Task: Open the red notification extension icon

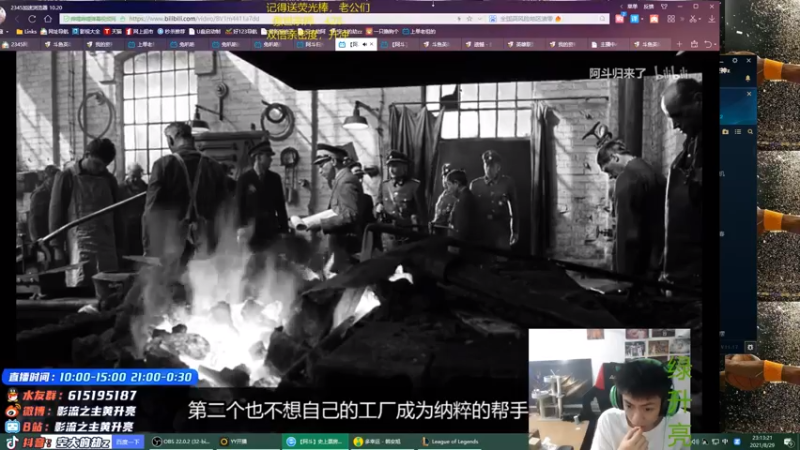Action: pos(619,19)
